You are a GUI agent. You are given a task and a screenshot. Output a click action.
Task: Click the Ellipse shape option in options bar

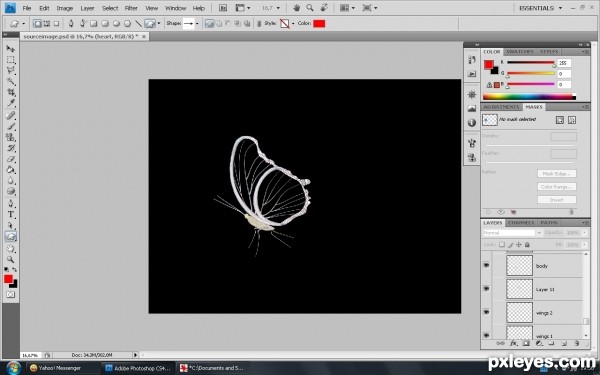tap(116, 24)
